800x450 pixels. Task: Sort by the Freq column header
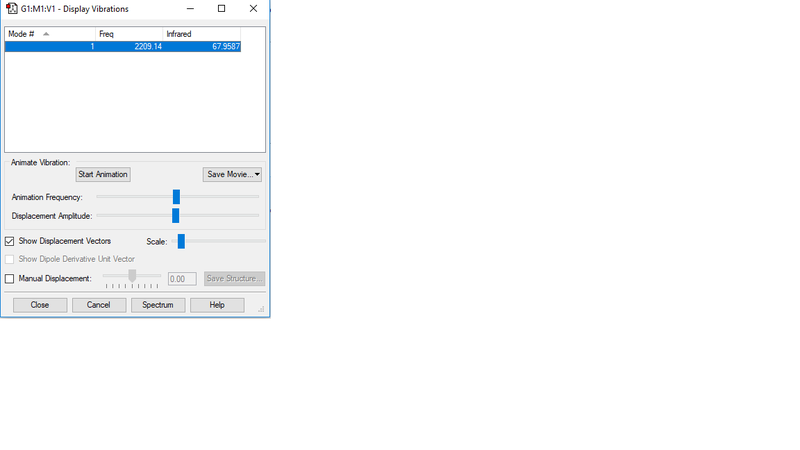(129, 34)
